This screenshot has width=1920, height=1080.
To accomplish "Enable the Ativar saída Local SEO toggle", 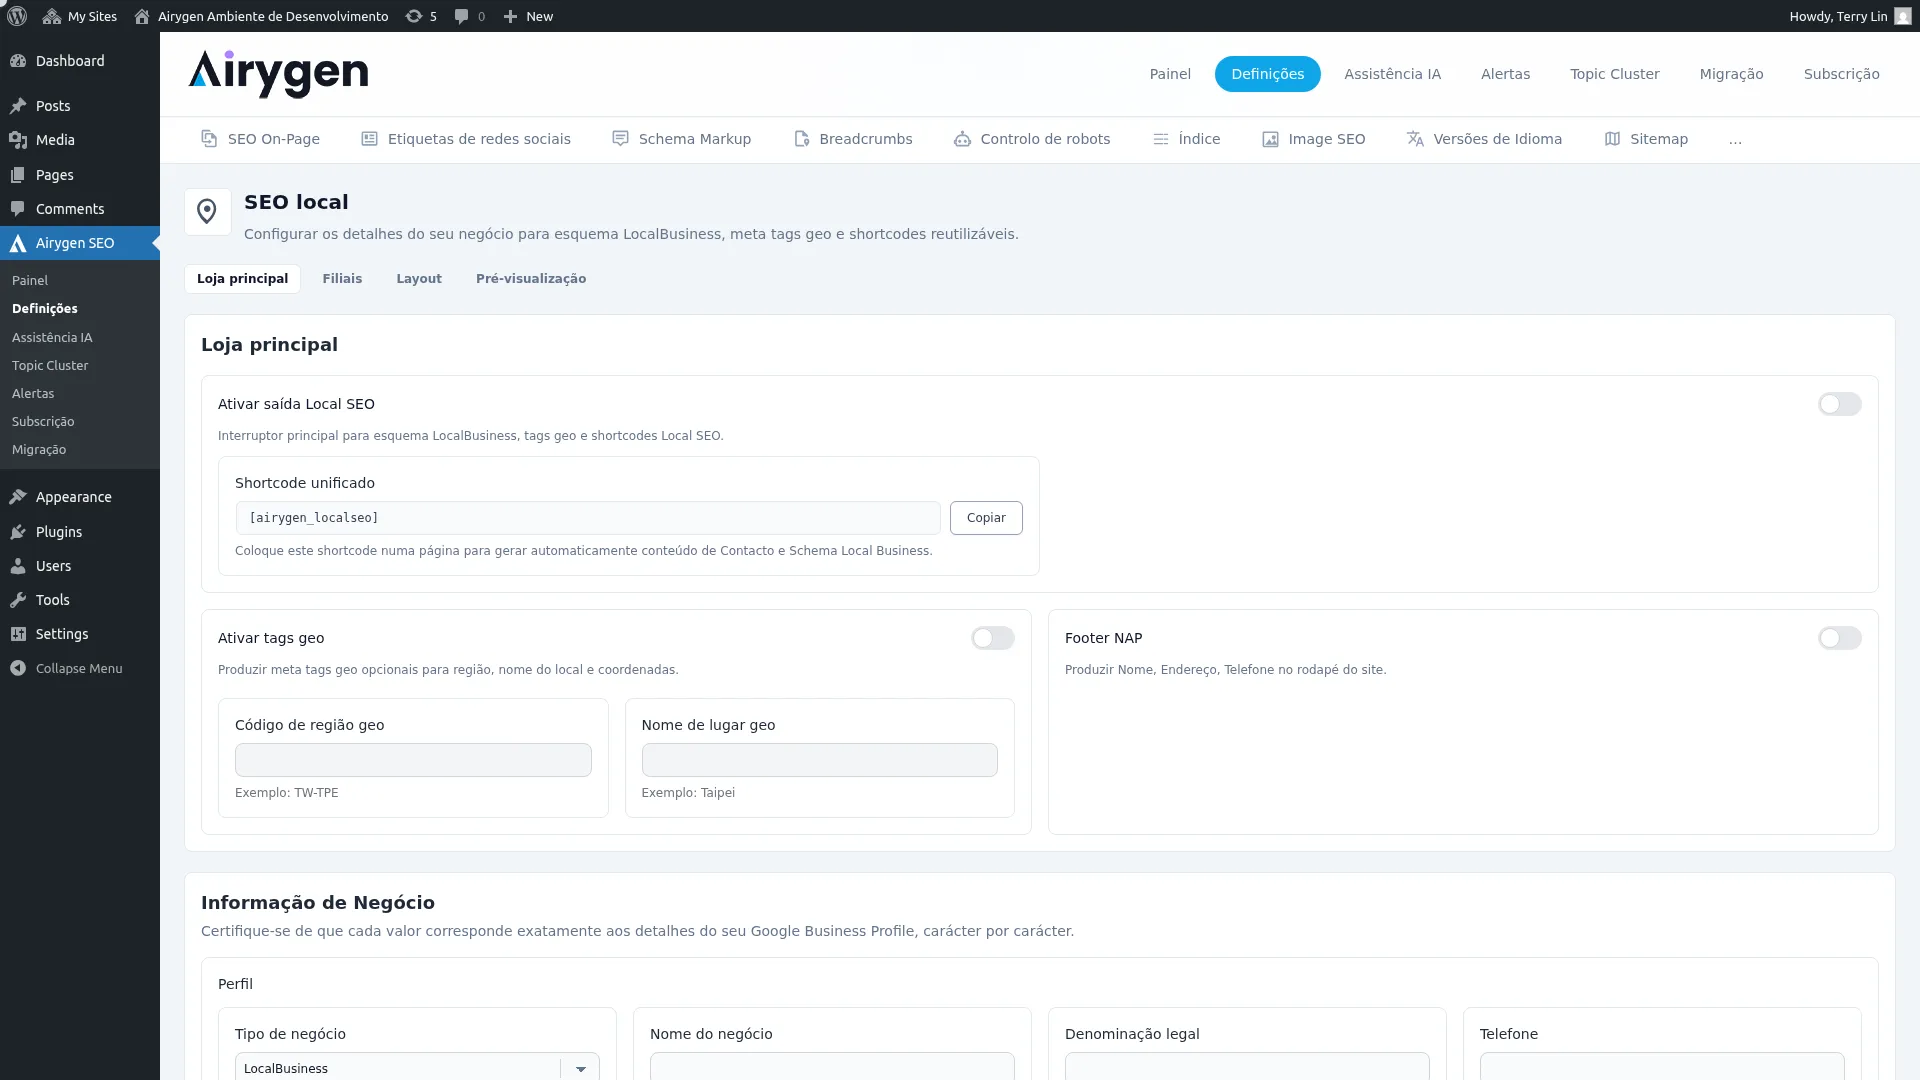I will (x=1839, y=404).
